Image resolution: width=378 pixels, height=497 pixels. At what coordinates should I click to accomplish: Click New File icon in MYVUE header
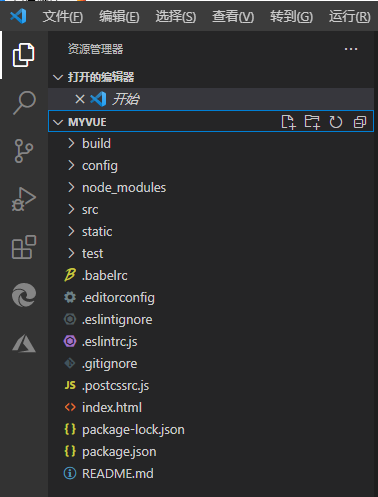coord(288,122)
